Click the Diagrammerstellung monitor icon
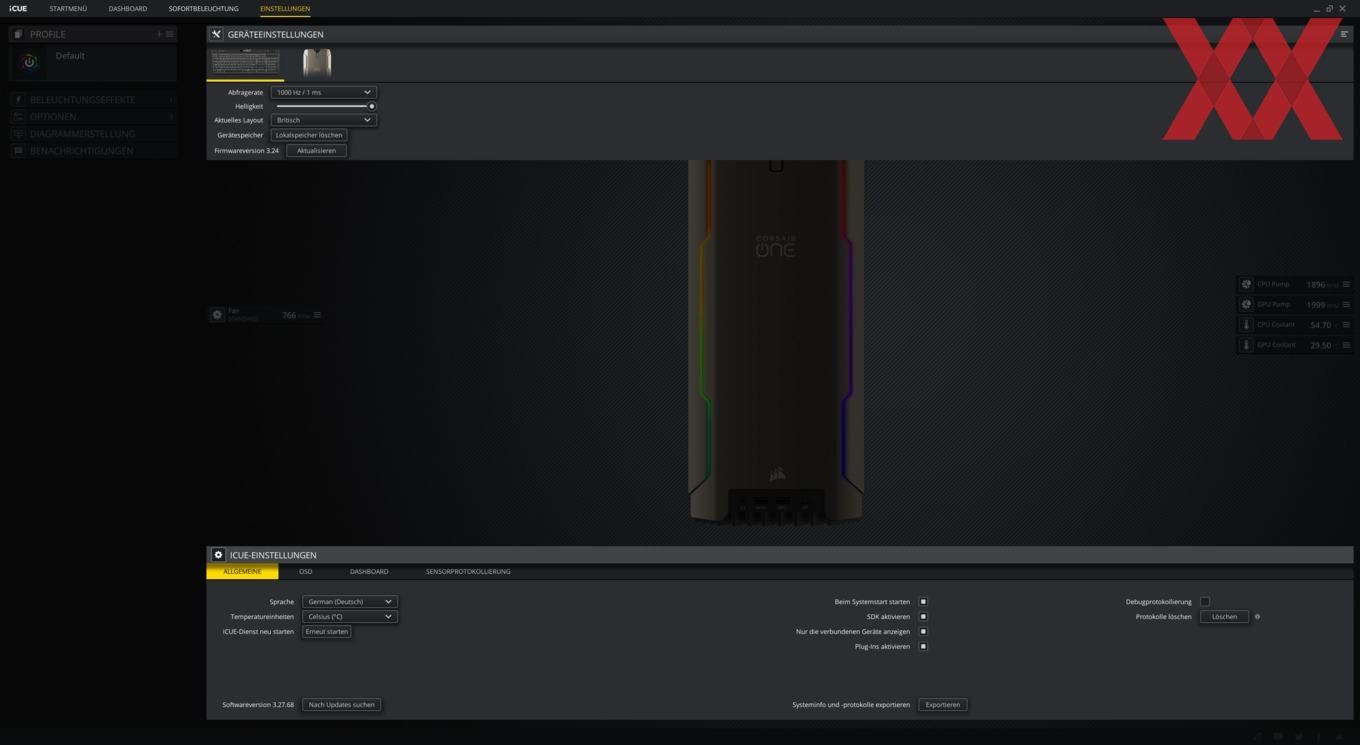 pyautogui.click(x=18, y=134)
